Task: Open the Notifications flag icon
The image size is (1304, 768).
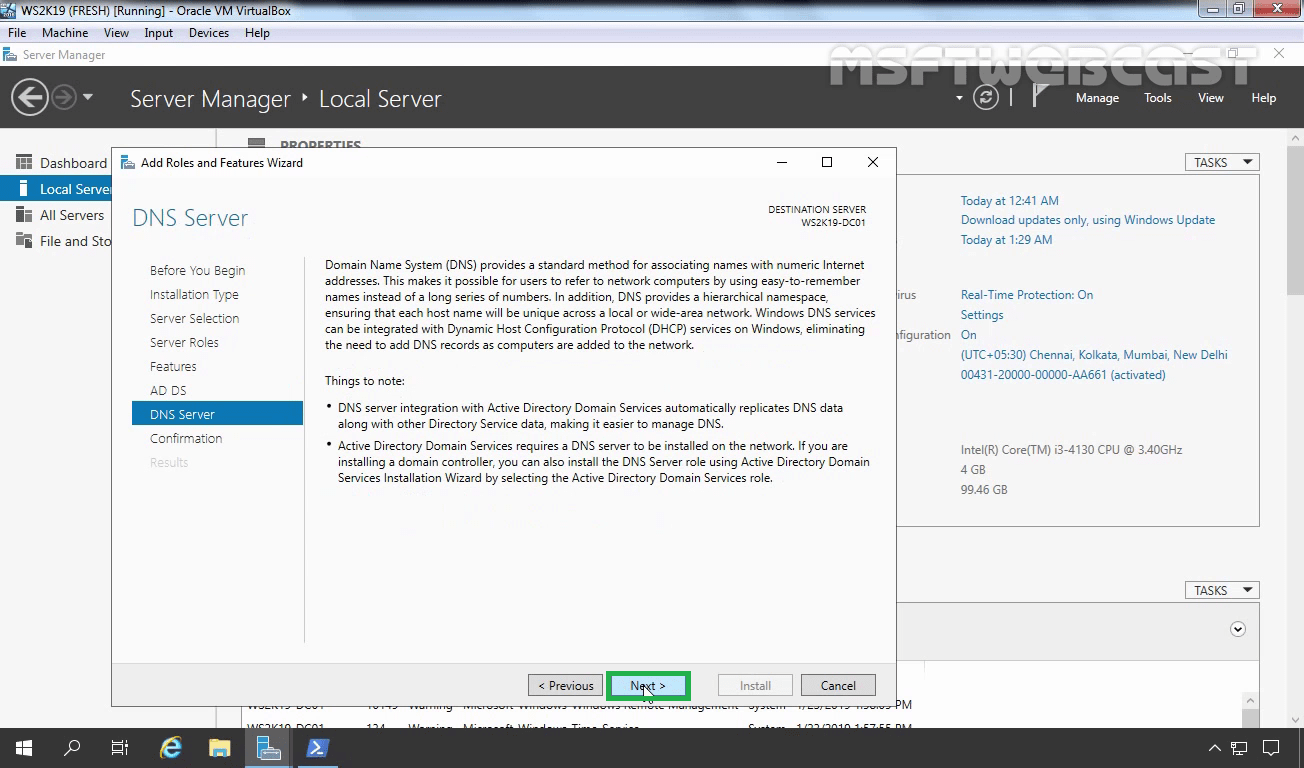Action: (1041, 96)
